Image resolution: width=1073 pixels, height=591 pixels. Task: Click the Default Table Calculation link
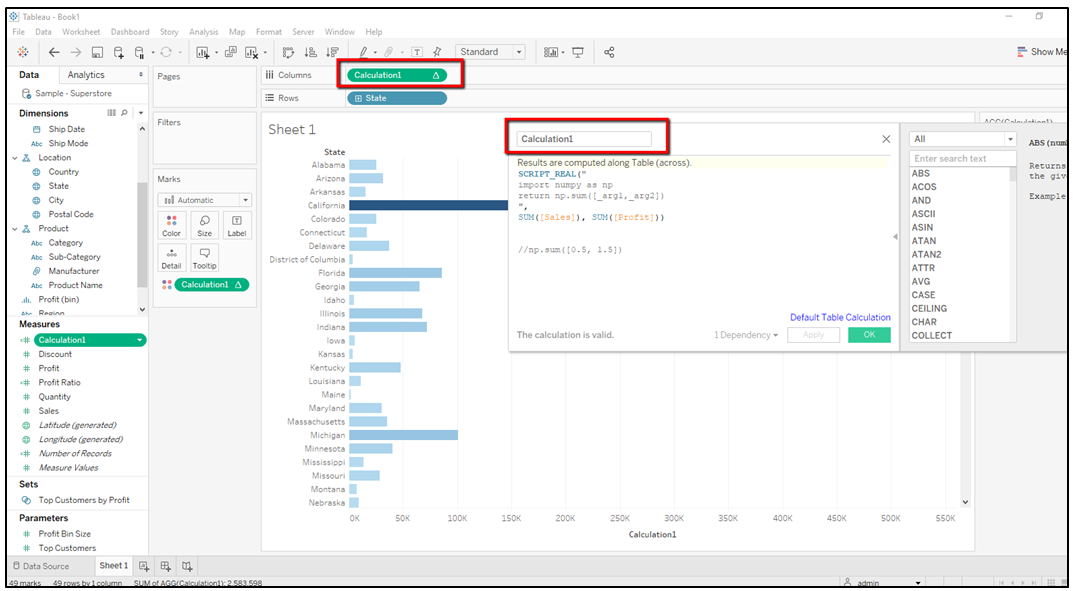tap(840, 317)
